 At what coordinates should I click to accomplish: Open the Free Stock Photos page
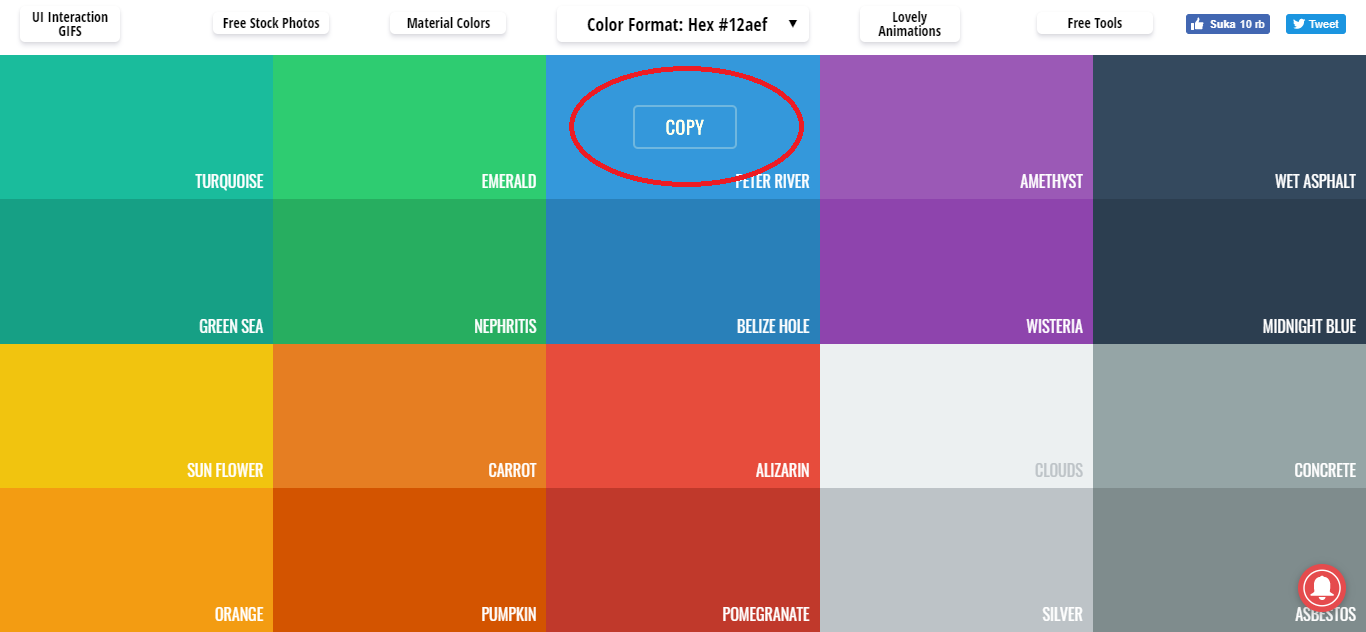(270, 21)
